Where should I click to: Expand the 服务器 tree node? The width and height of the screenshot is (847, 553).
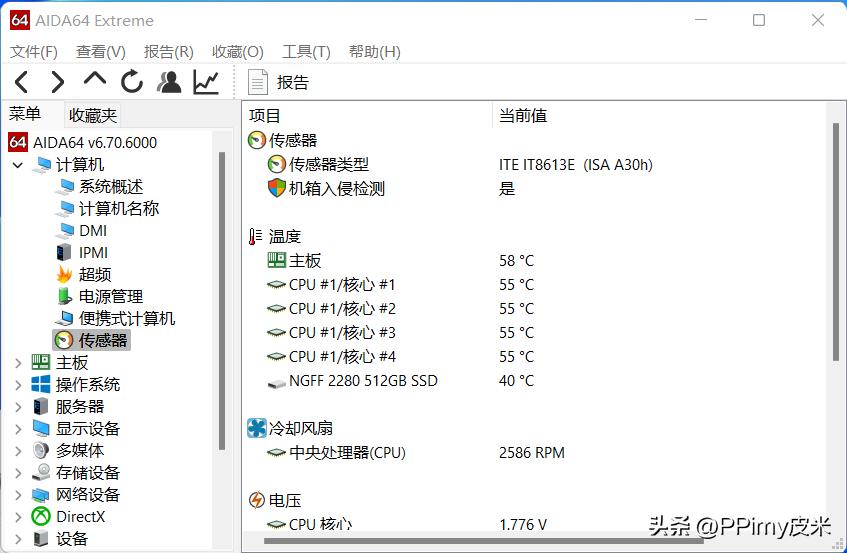[18, 407]
